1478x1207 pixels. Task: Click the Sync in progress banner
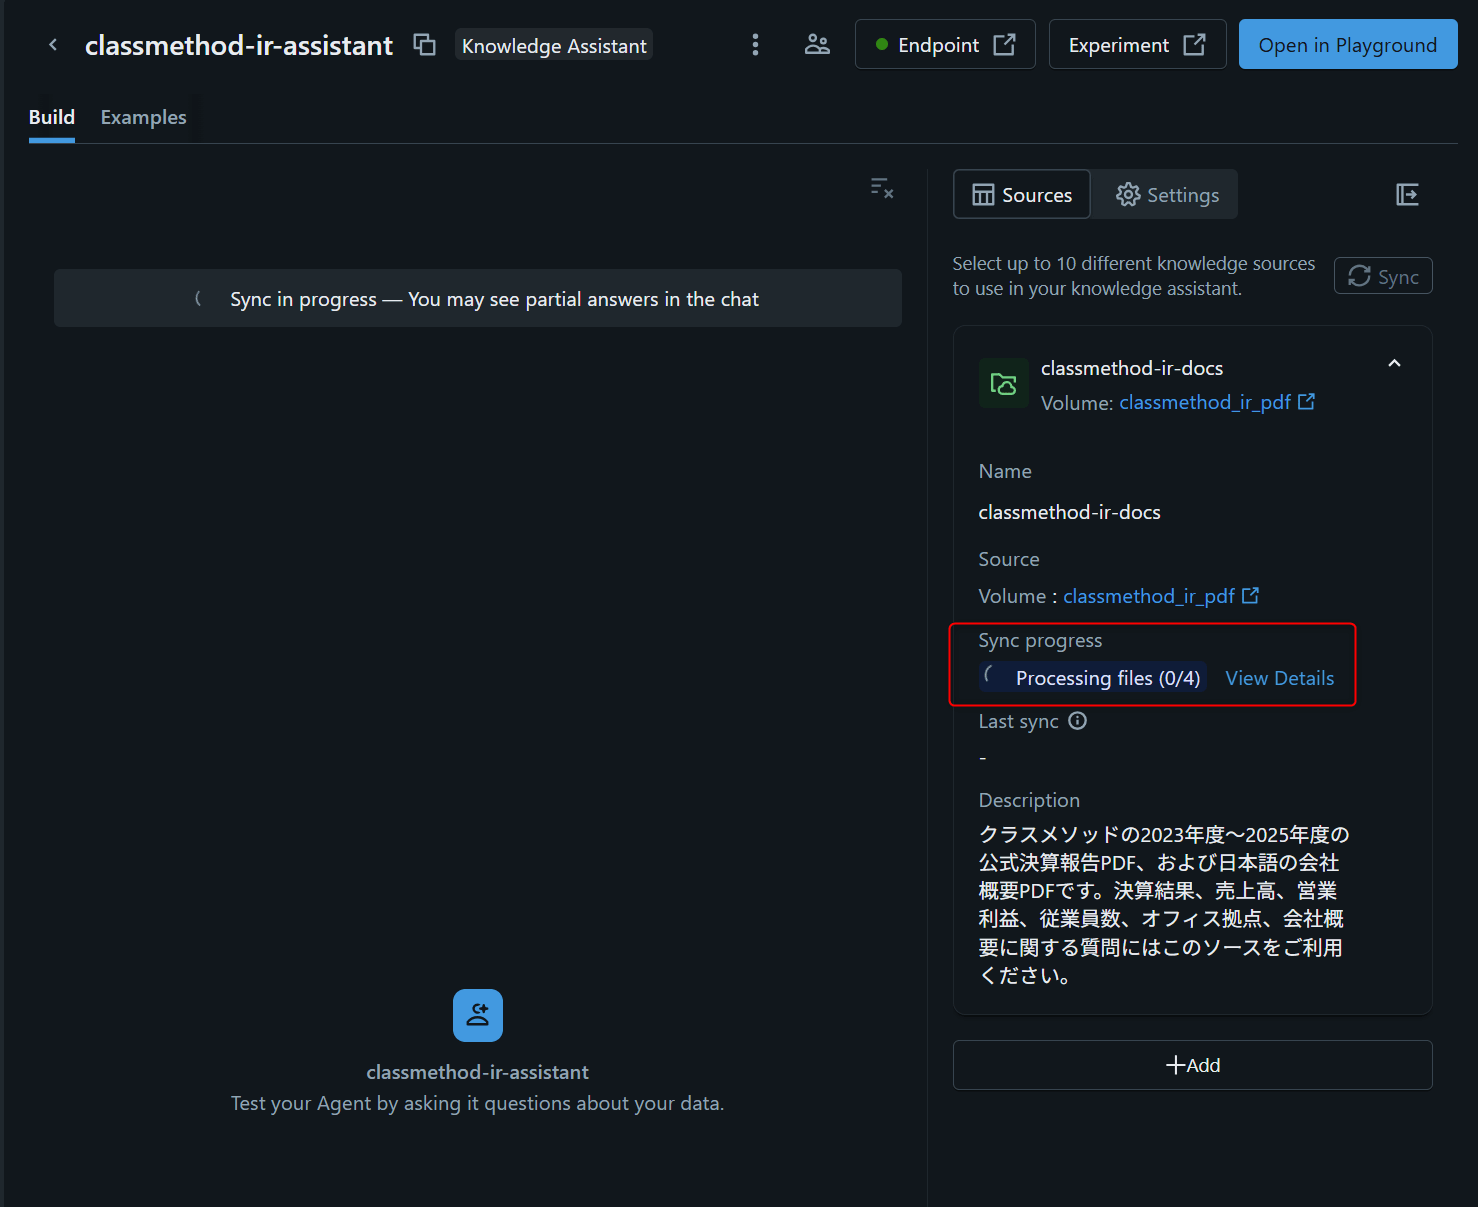pyautogui.click(x=478, y=298)
